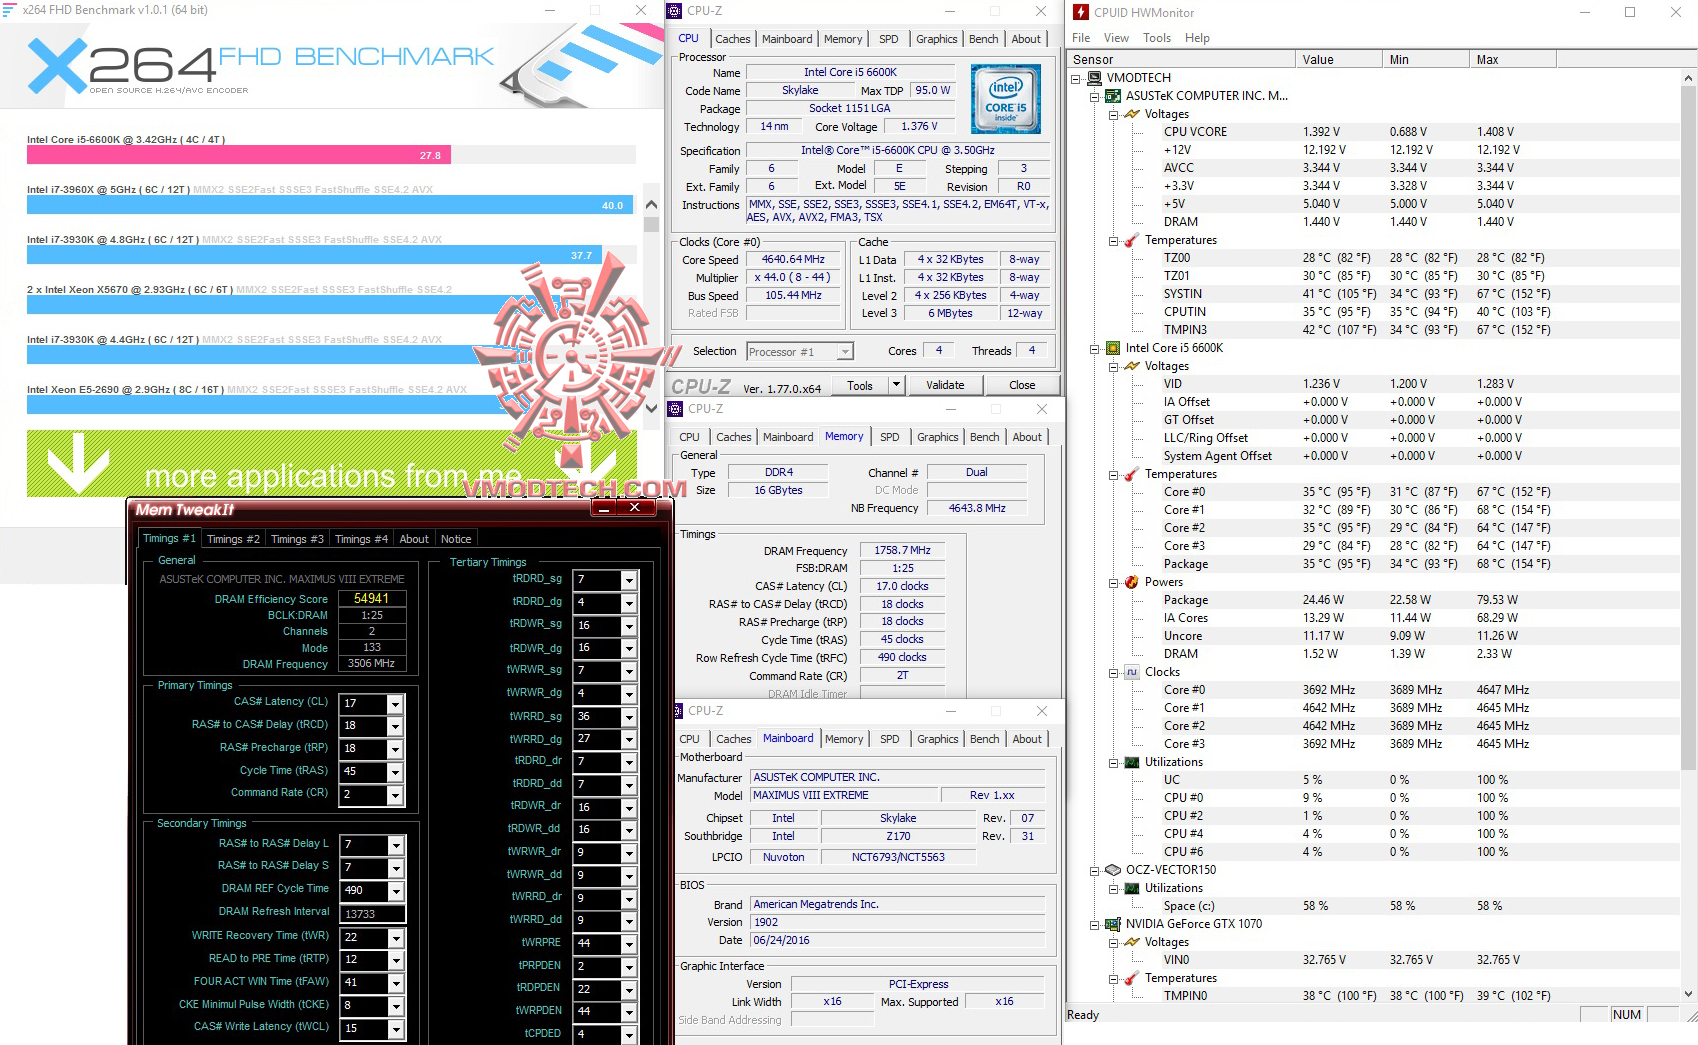Open the Tools dropdown in CPU-Z
The height and width of the screenshot is (1045, 1698).
(x=894, y=385)
